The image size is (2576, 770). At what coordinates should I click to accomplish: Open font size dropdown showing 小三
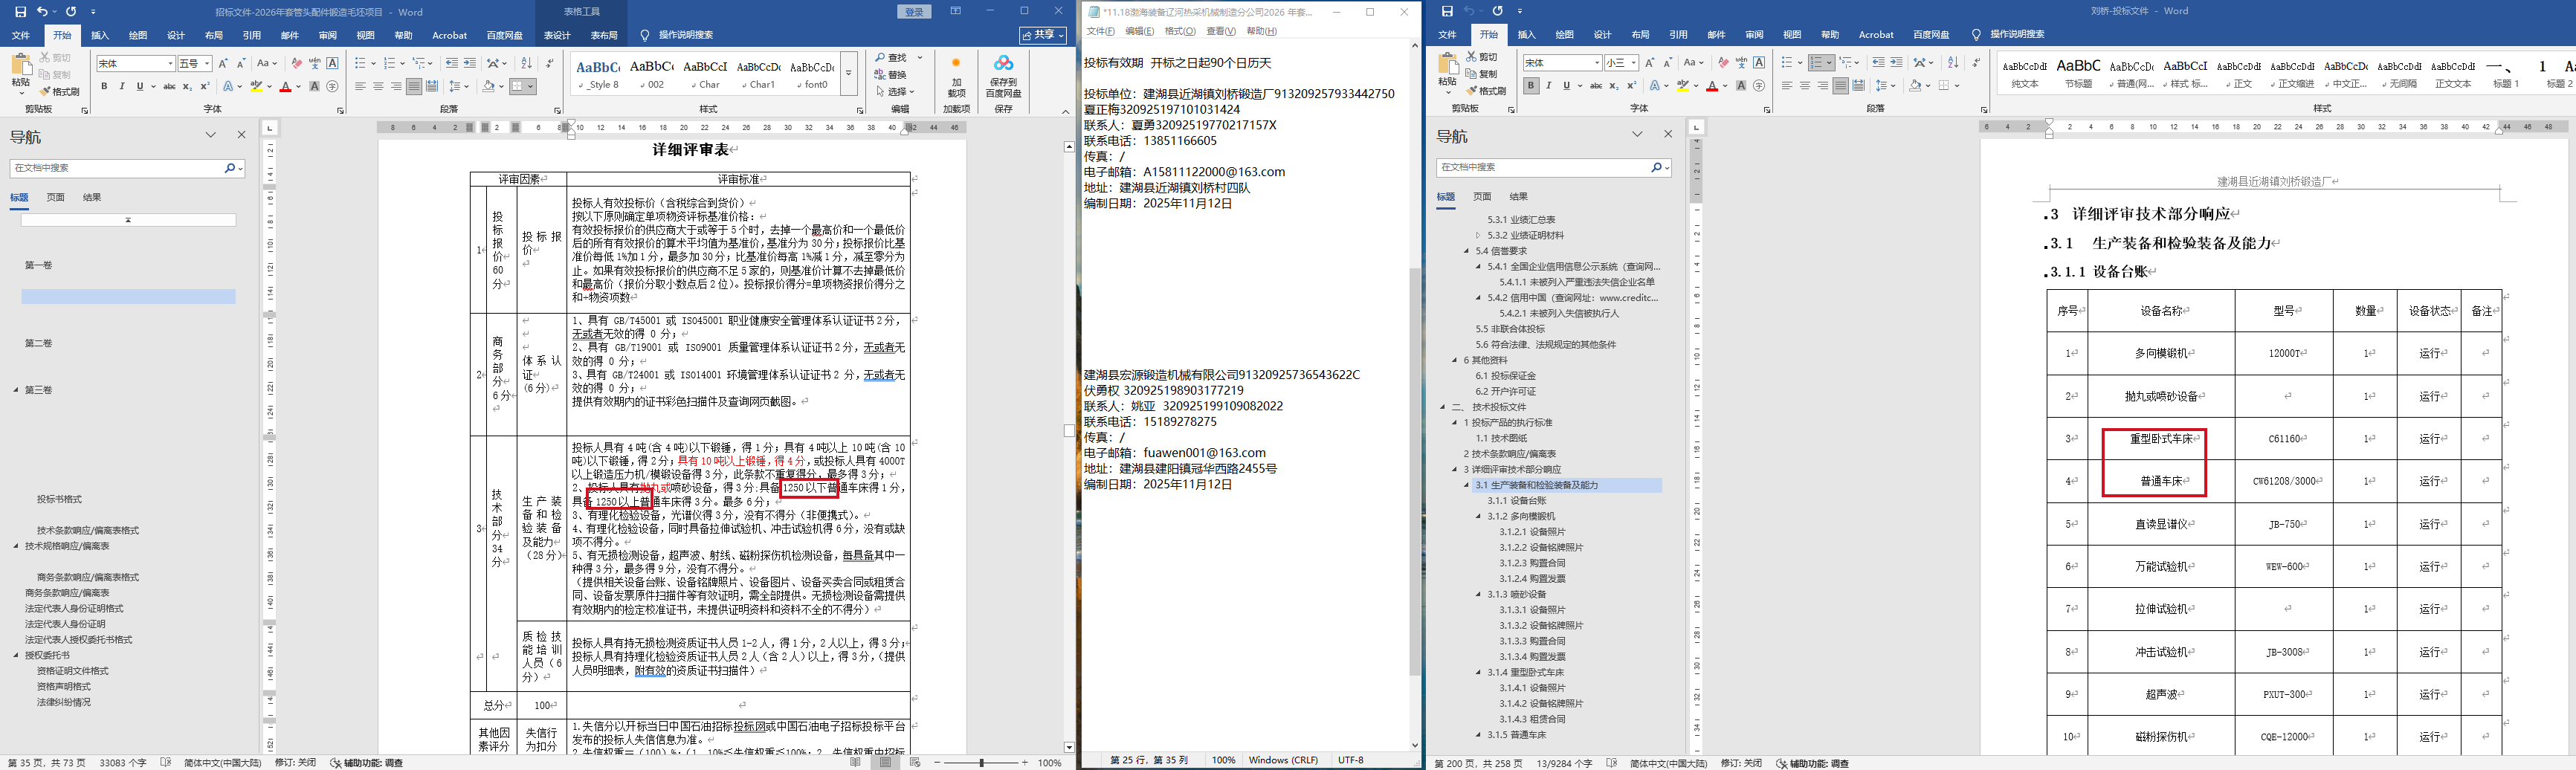(x=1633, y=63)
